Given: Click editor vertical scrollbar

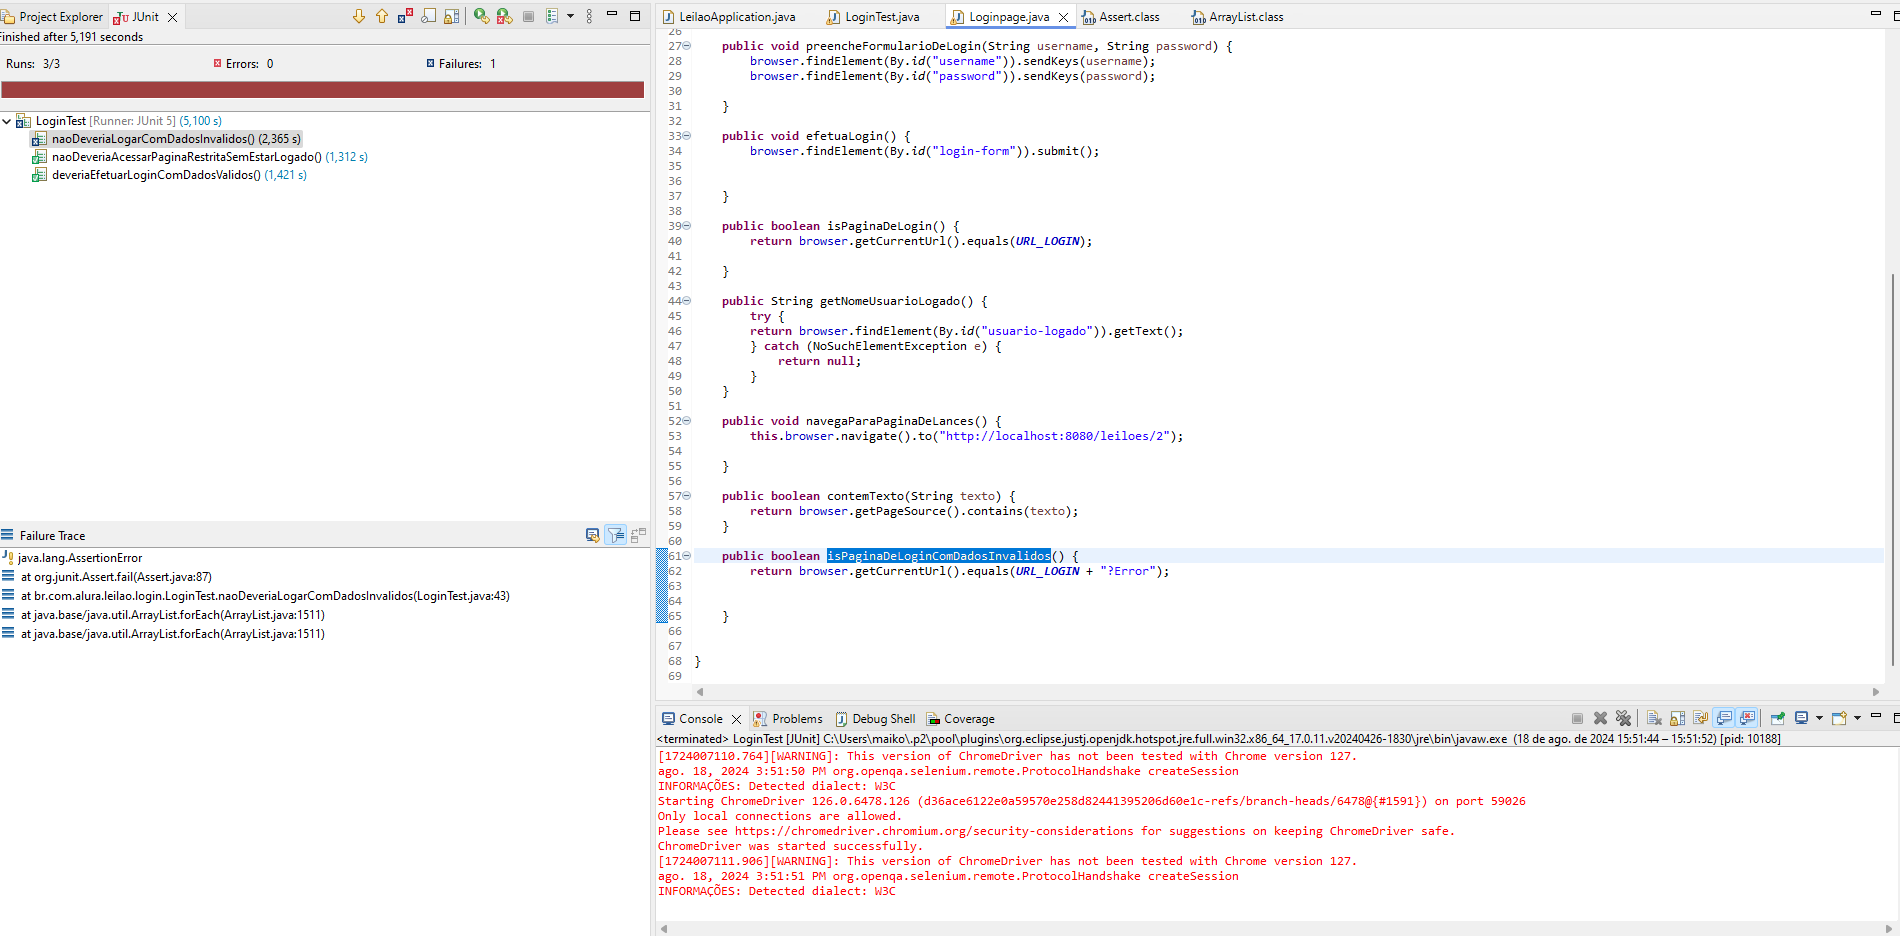Looking at the screenshot, I should click(1892, 470).
